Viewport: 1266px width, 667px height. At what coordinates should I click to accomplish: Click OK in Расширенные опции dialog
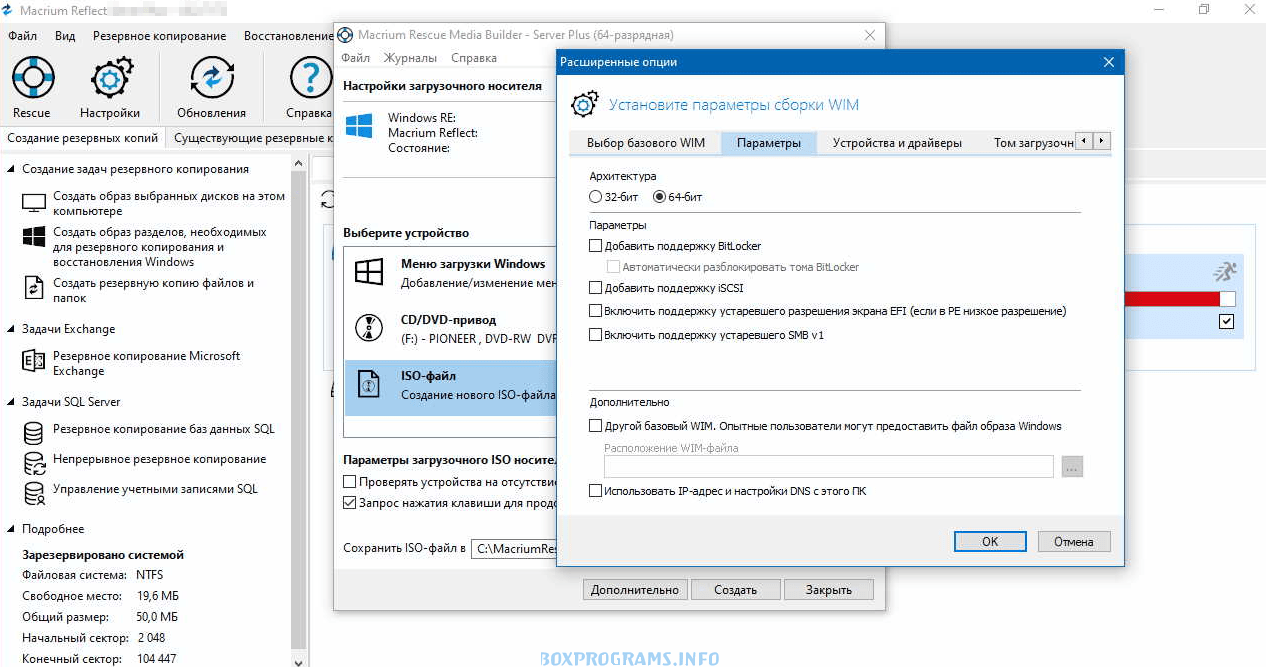click(990, 541)
